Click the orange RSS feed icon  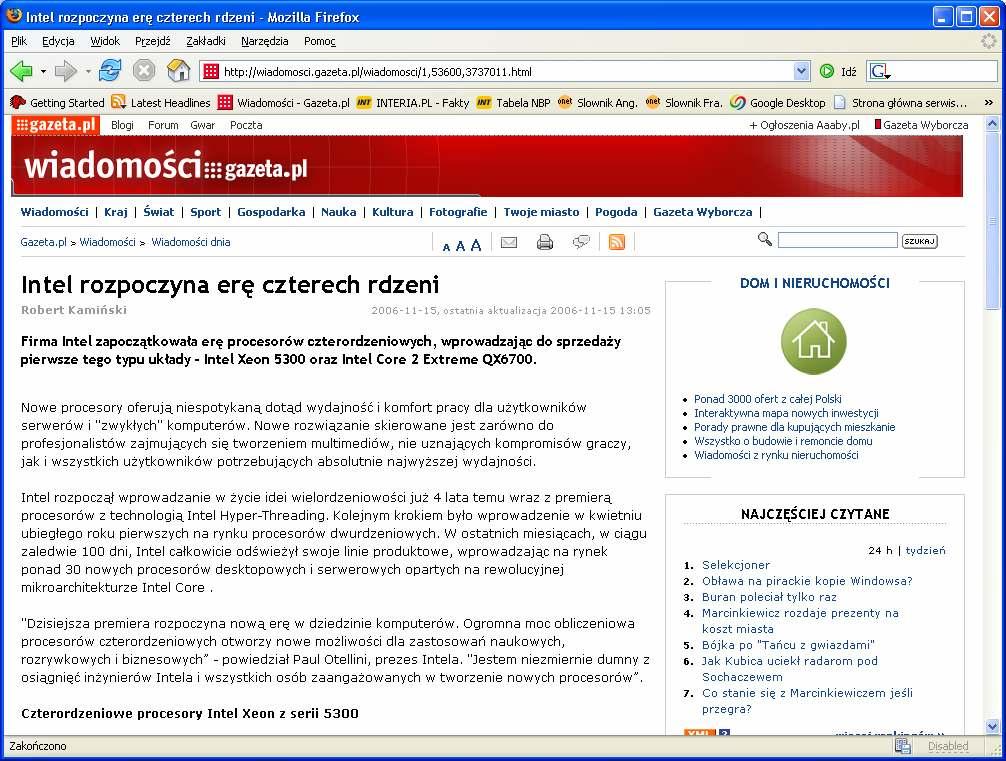(x=617, y=242)
